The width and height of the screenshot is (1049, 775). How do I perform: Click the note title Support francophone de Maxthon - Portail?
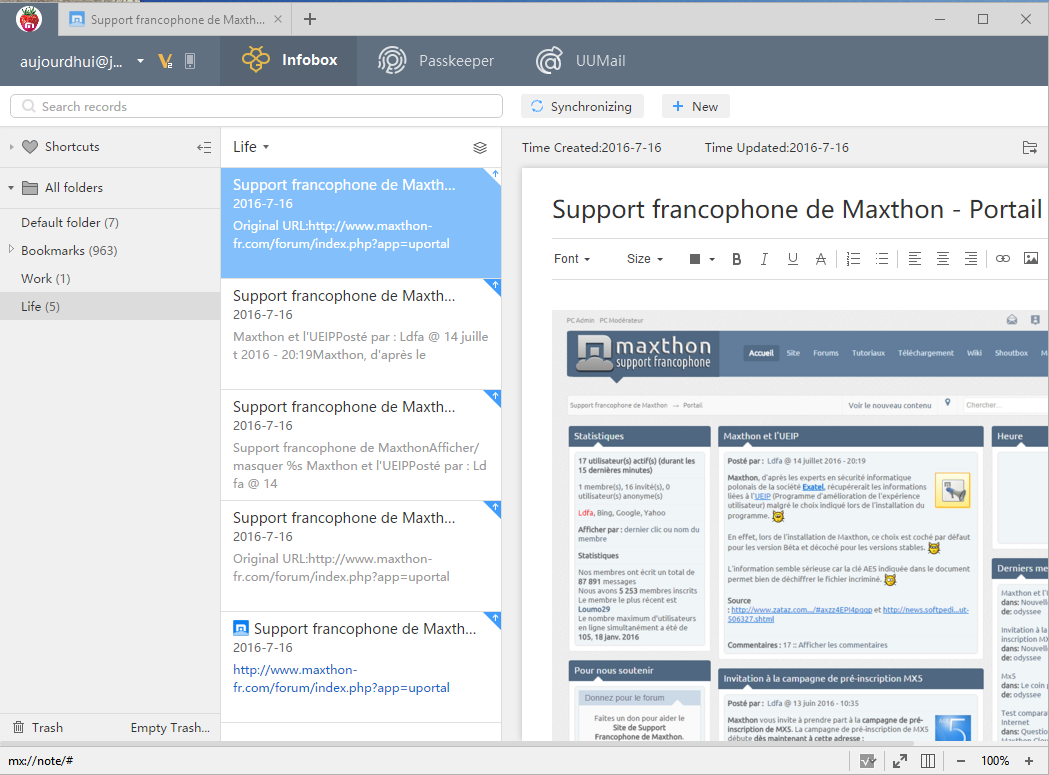797,209
